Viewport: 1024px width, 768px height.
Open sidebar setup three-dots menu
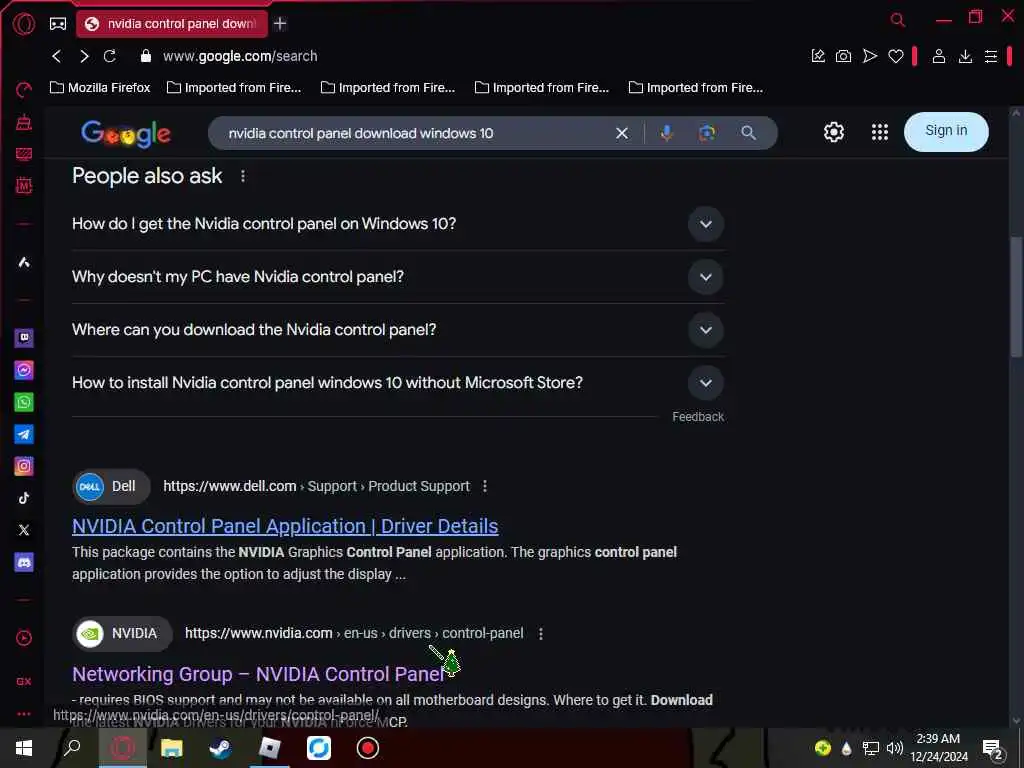[24, 714]
